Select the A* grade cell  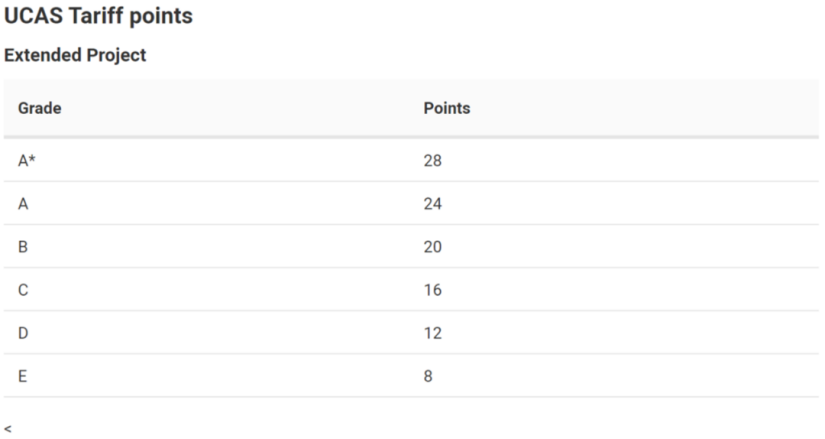[x=27, y=161]
